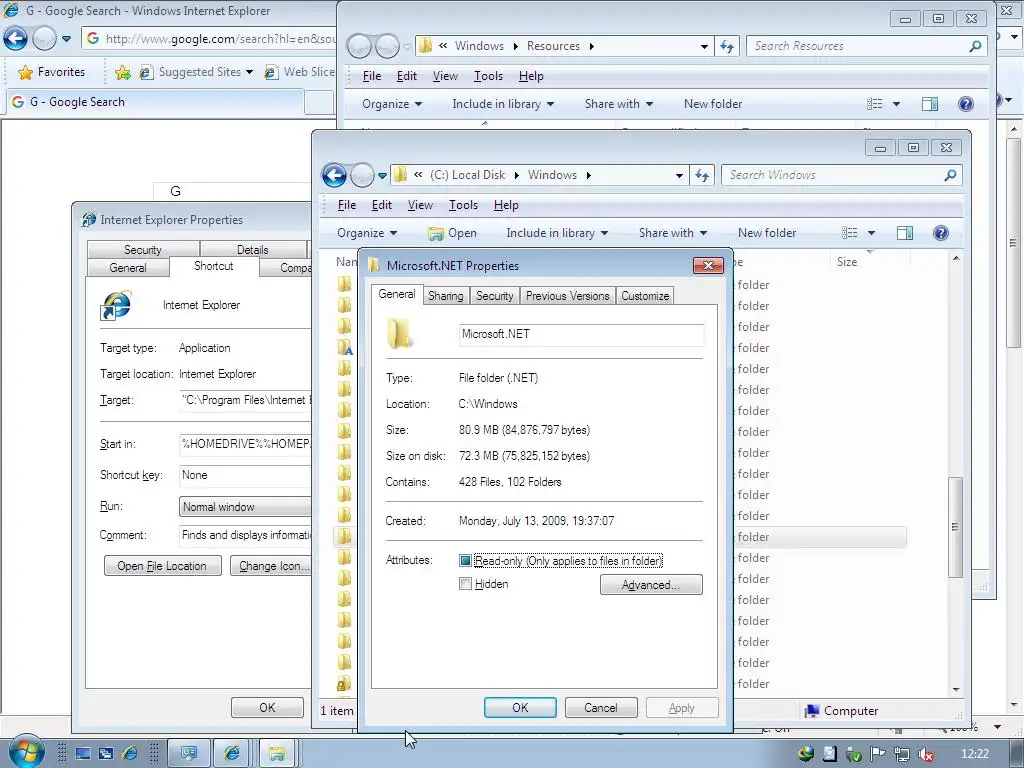Click G - Google Search browser tab
Screen dimensions: 1024x768
(153, 103)
